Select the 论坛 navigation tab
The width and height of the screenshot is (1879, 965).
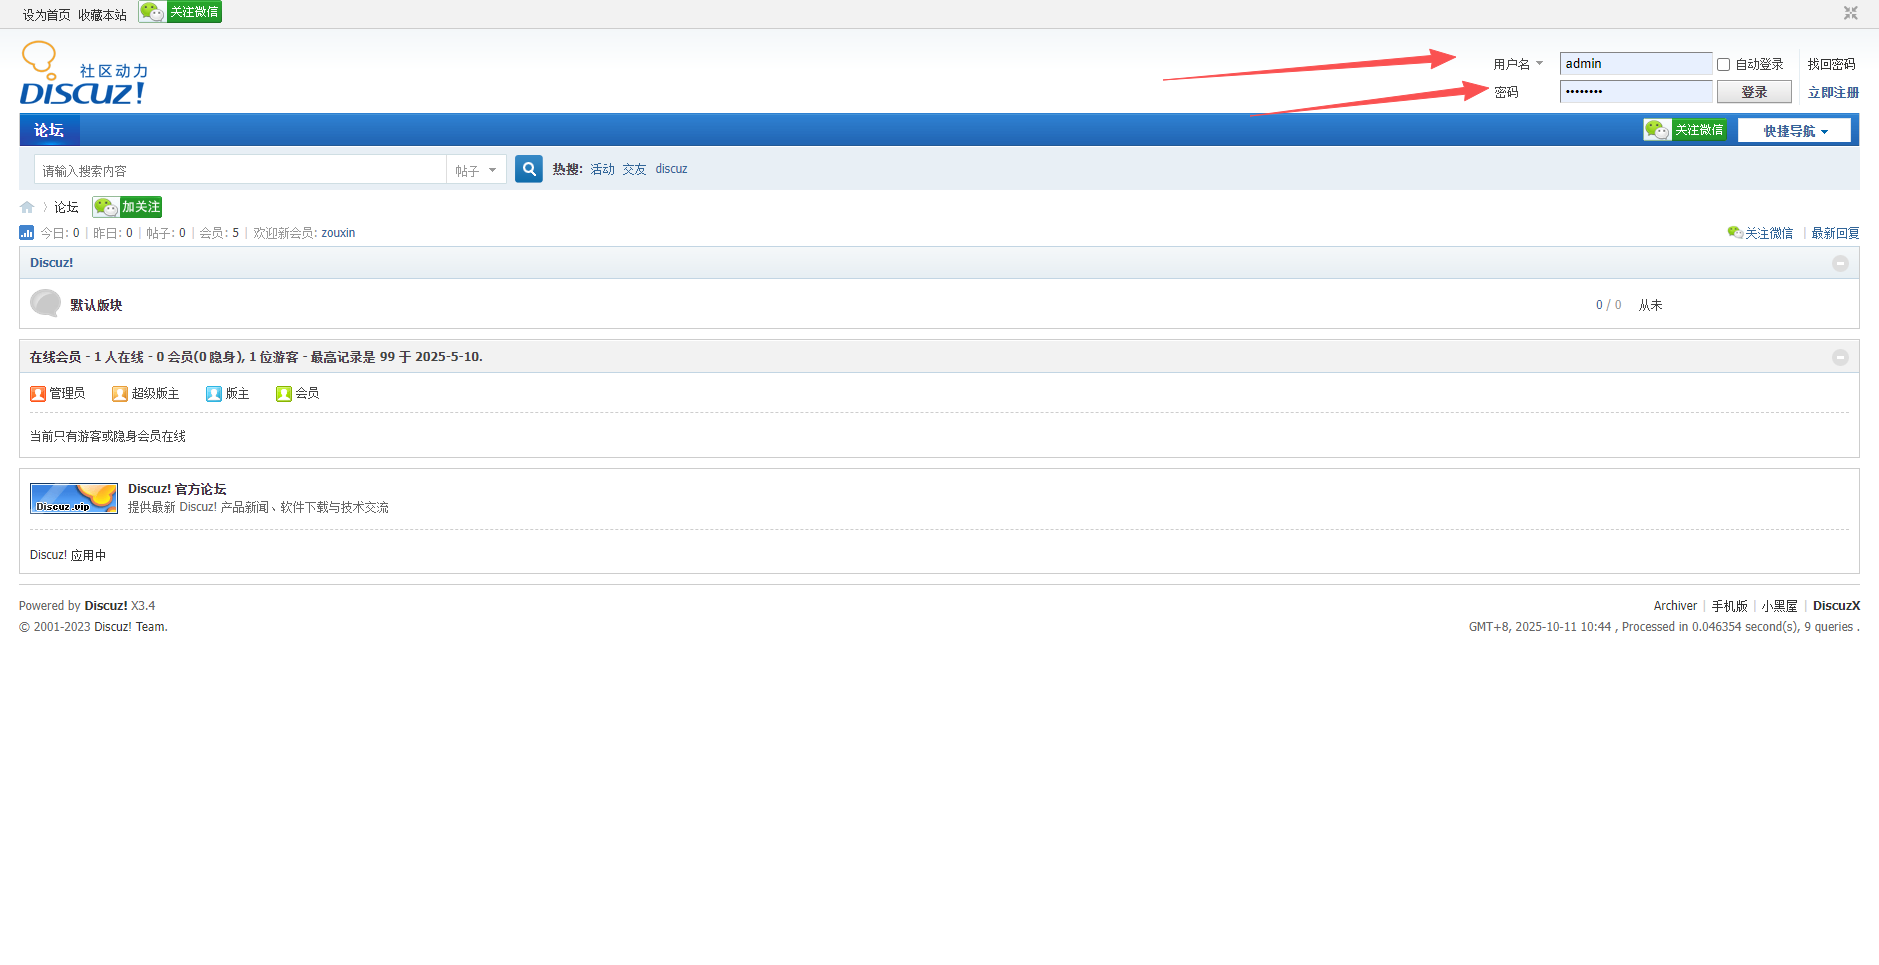(49, 130)
